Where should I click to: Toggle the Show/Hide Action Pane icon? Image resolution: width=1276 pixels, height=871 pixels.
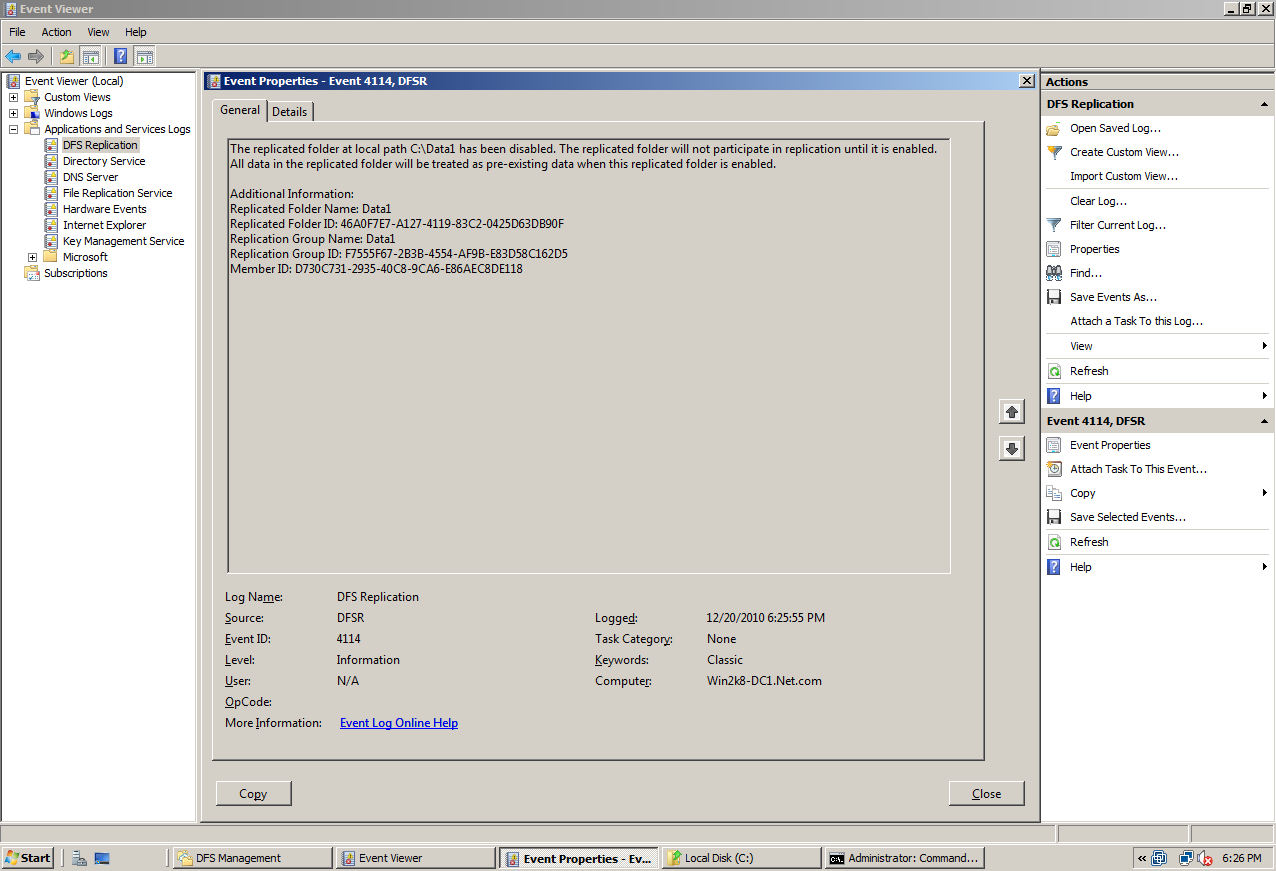pos(144,56)
